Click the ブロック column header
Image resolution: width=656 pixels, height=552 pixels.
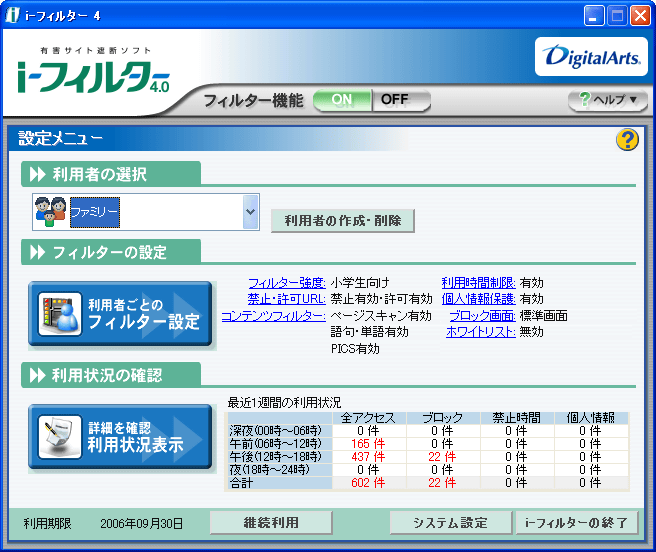click(443, 418)
